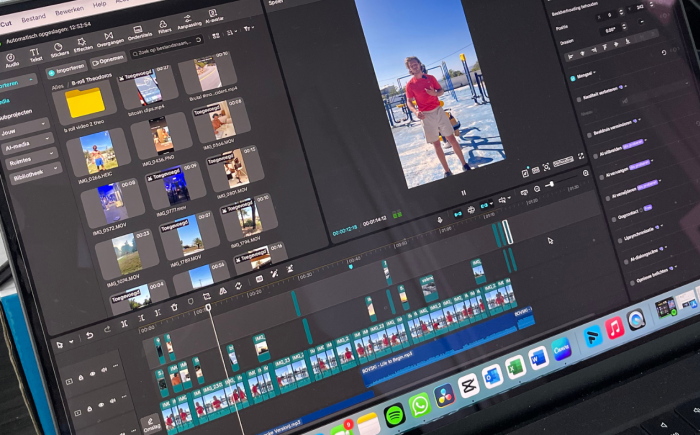
Task: Open the Bewerken menu
Action: coord(69,11)
